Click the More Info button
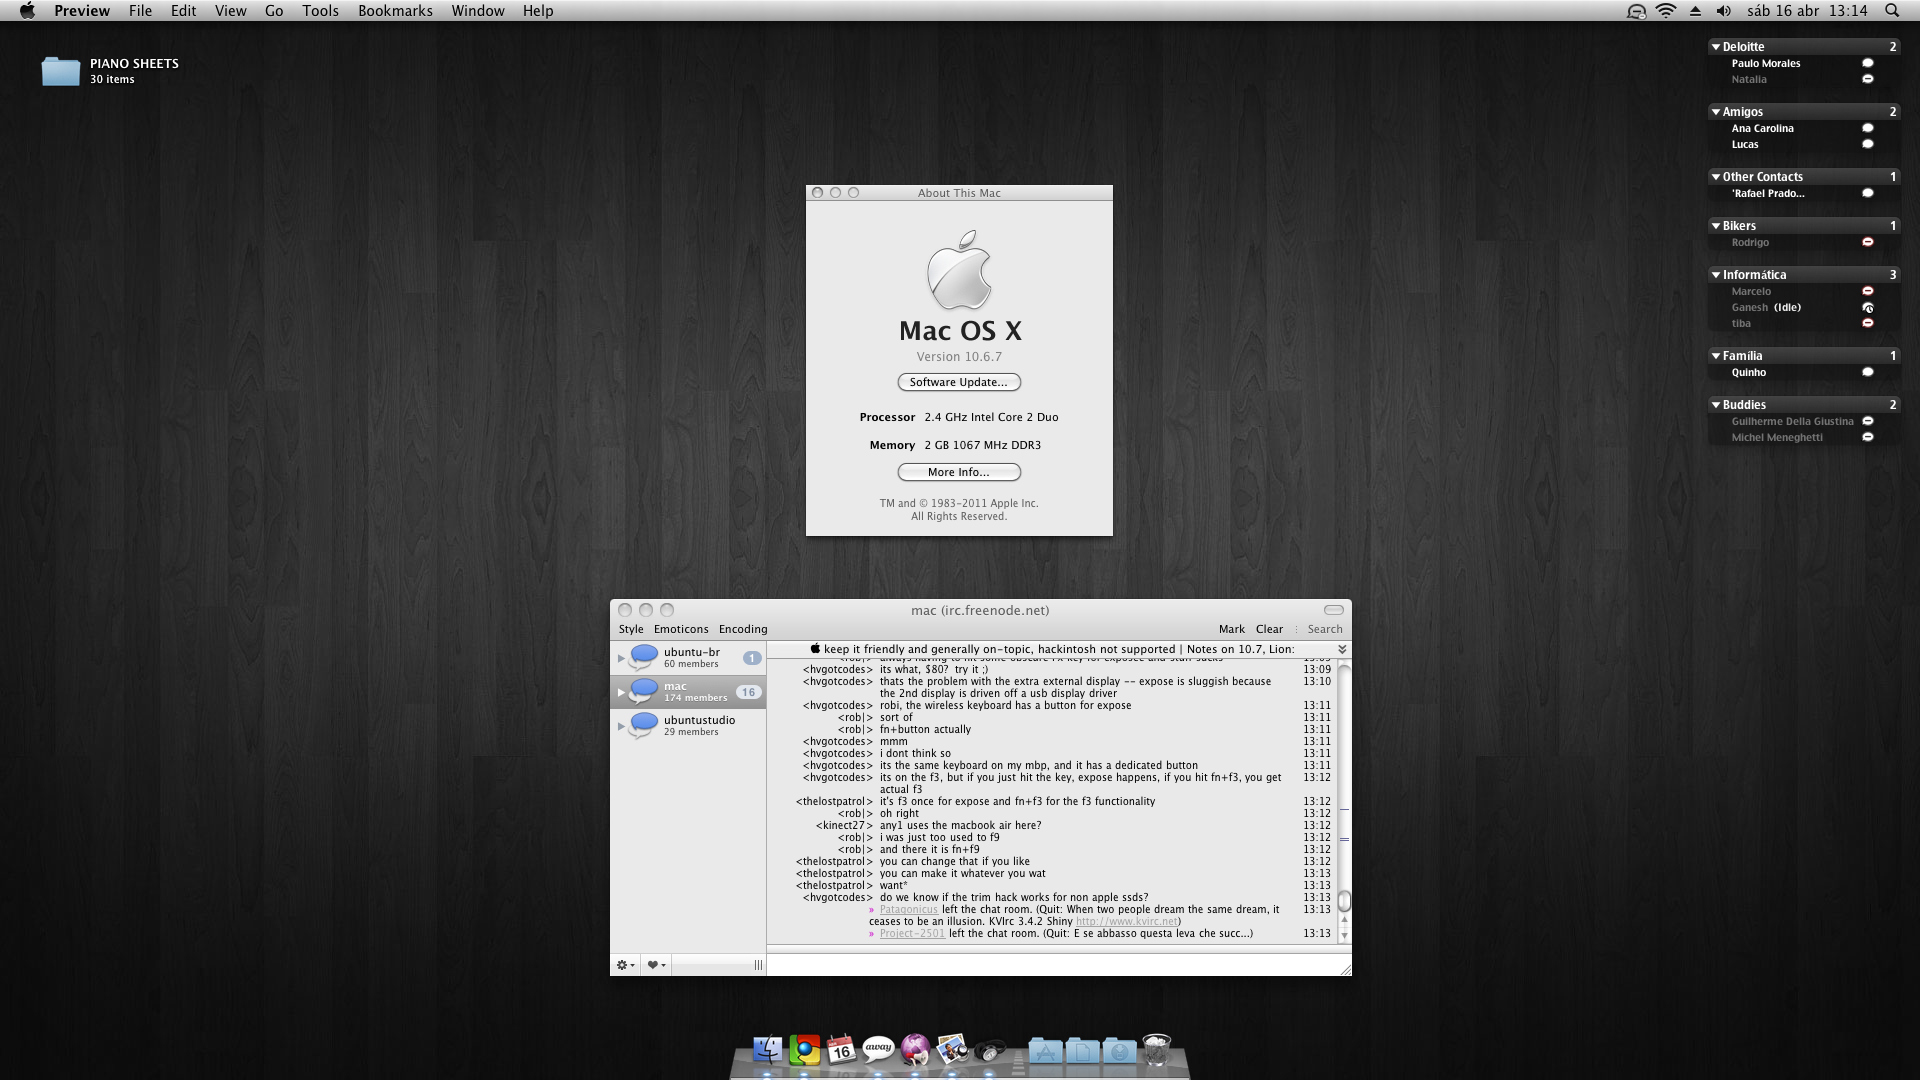The height and width of the screenshot is (1080, 1920). tap(959, 472)
